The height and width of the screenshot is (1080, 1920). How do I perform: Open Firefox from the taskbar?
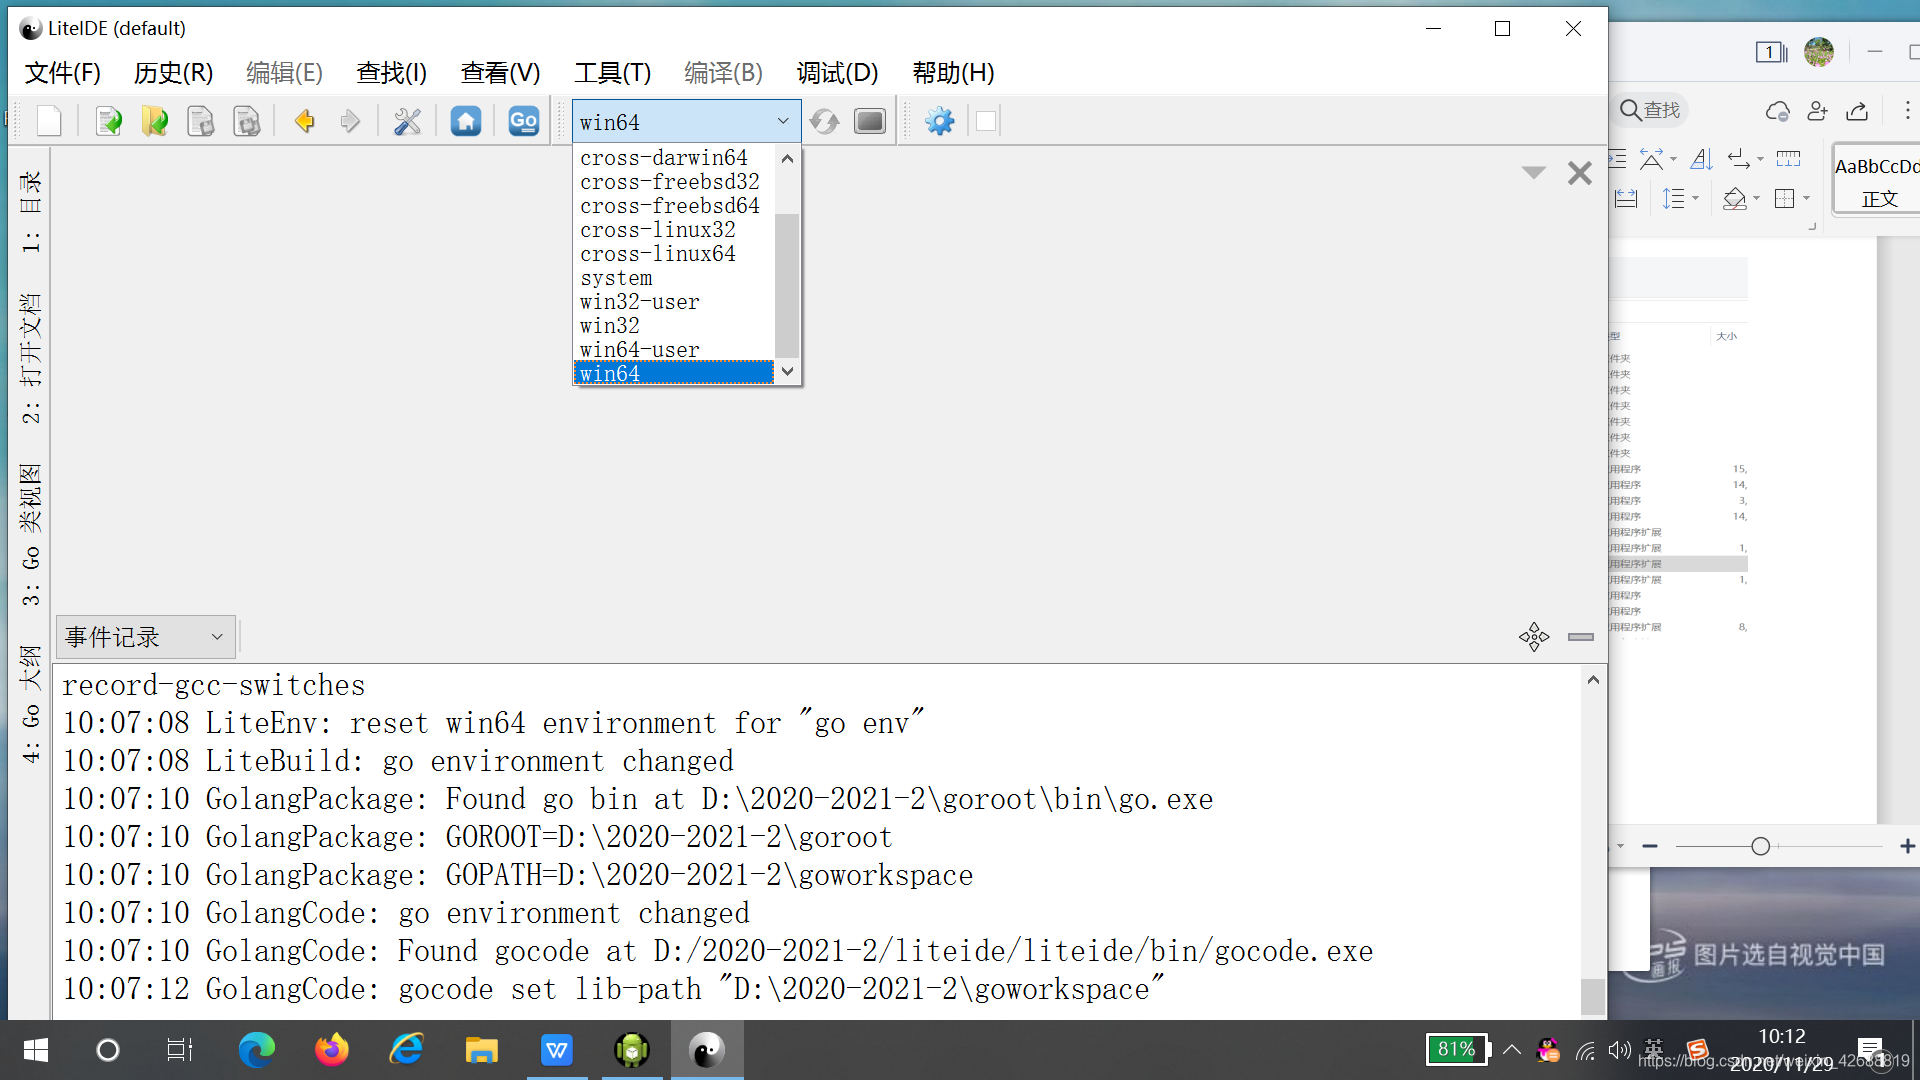(x=331, y=1050)
